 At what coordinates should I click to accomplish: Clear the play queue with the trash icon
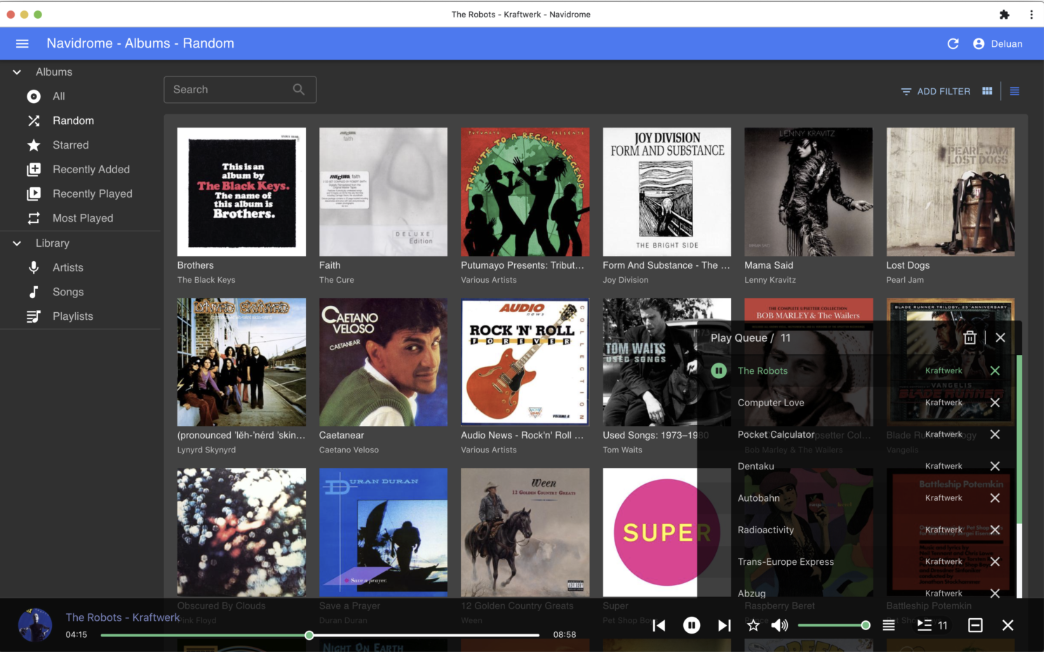(969, 338)
